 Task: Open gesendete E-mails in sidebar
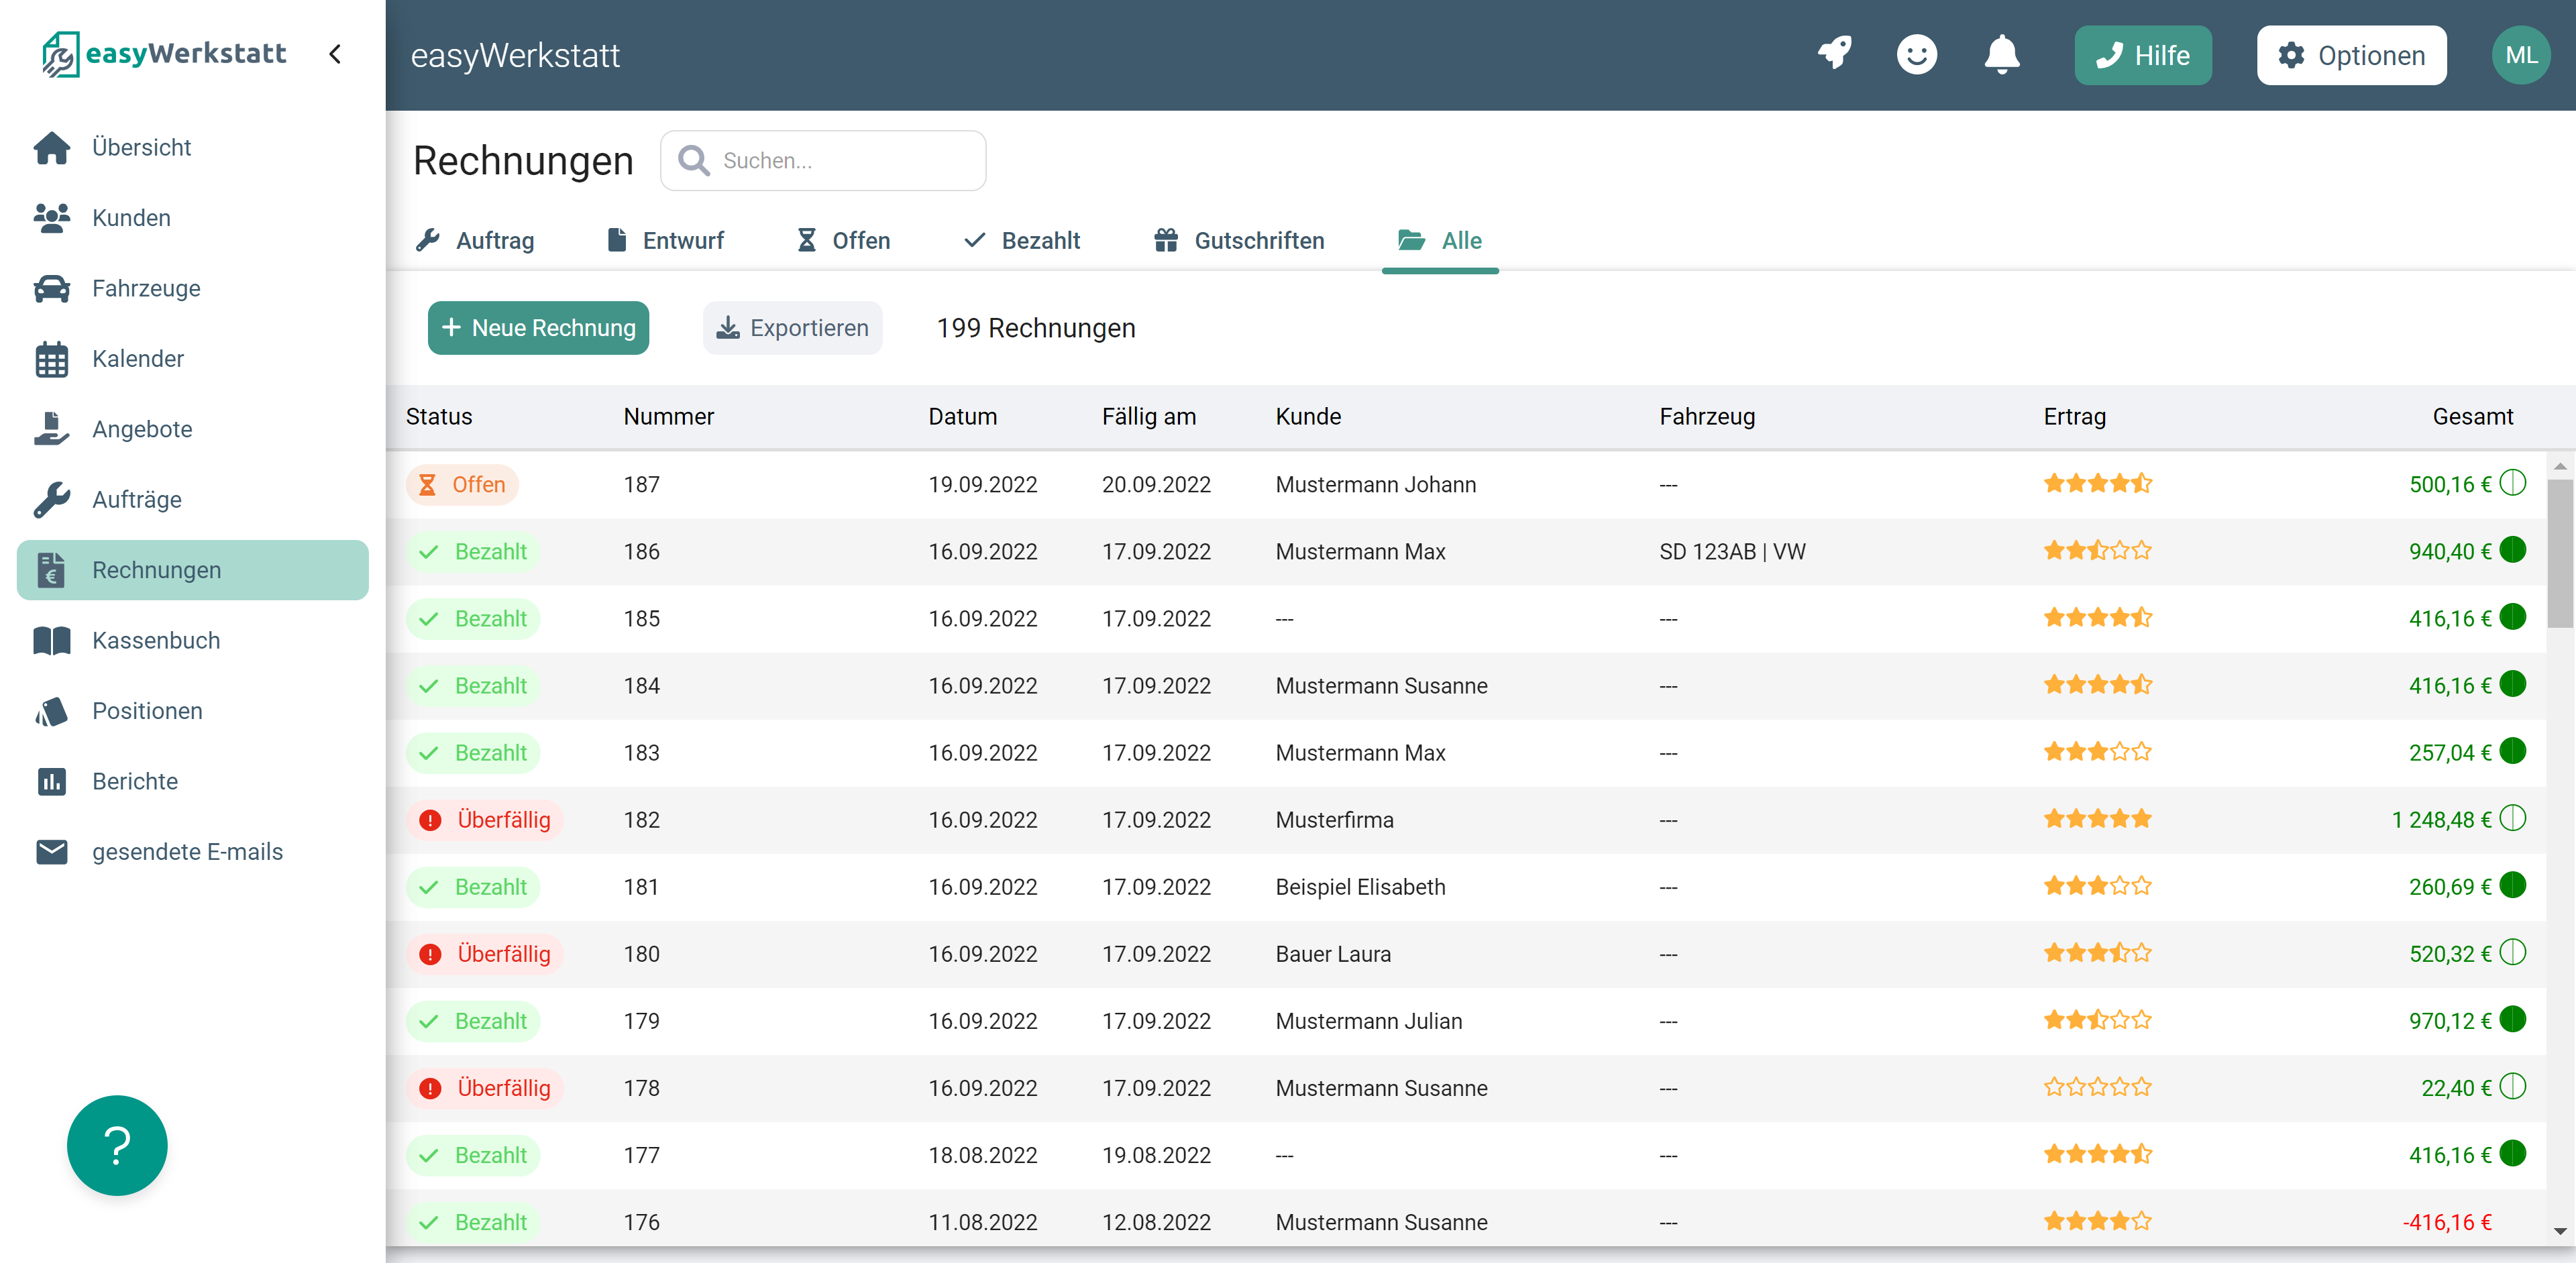(x=187, y=851)
